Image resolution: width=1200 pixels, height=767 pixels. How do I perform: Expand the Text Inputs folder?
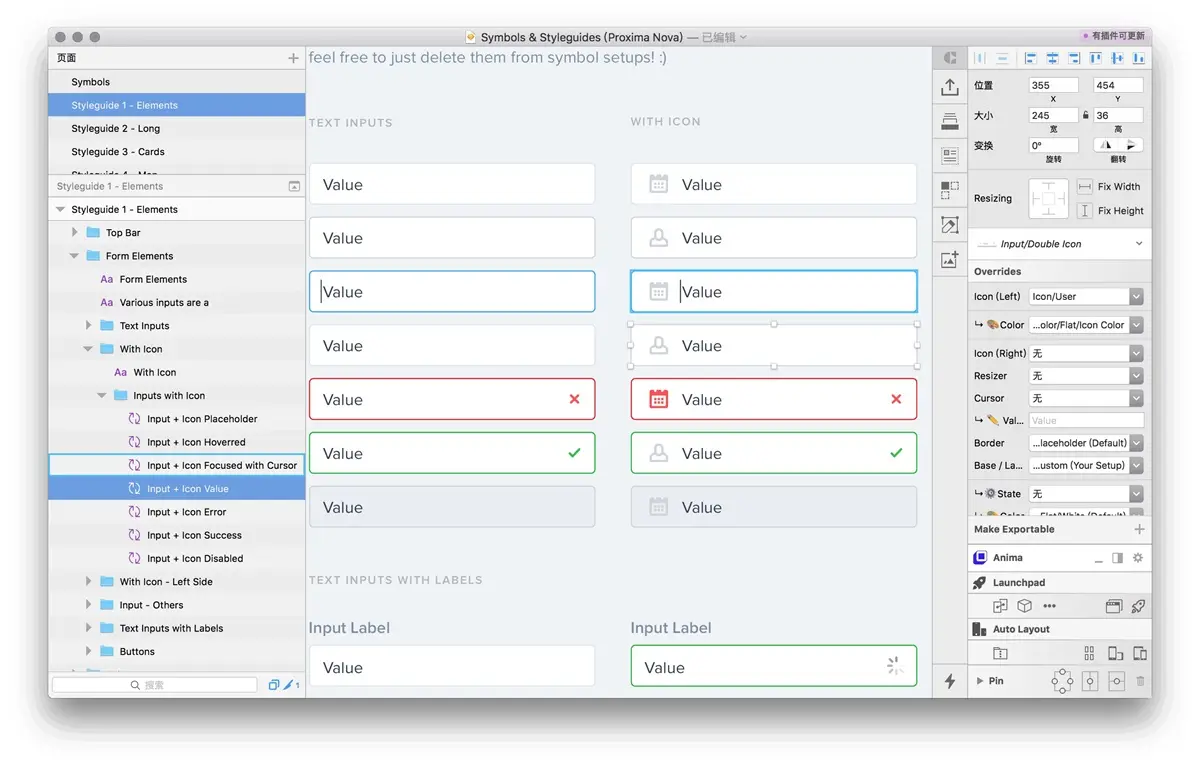(x=89, y=326)
